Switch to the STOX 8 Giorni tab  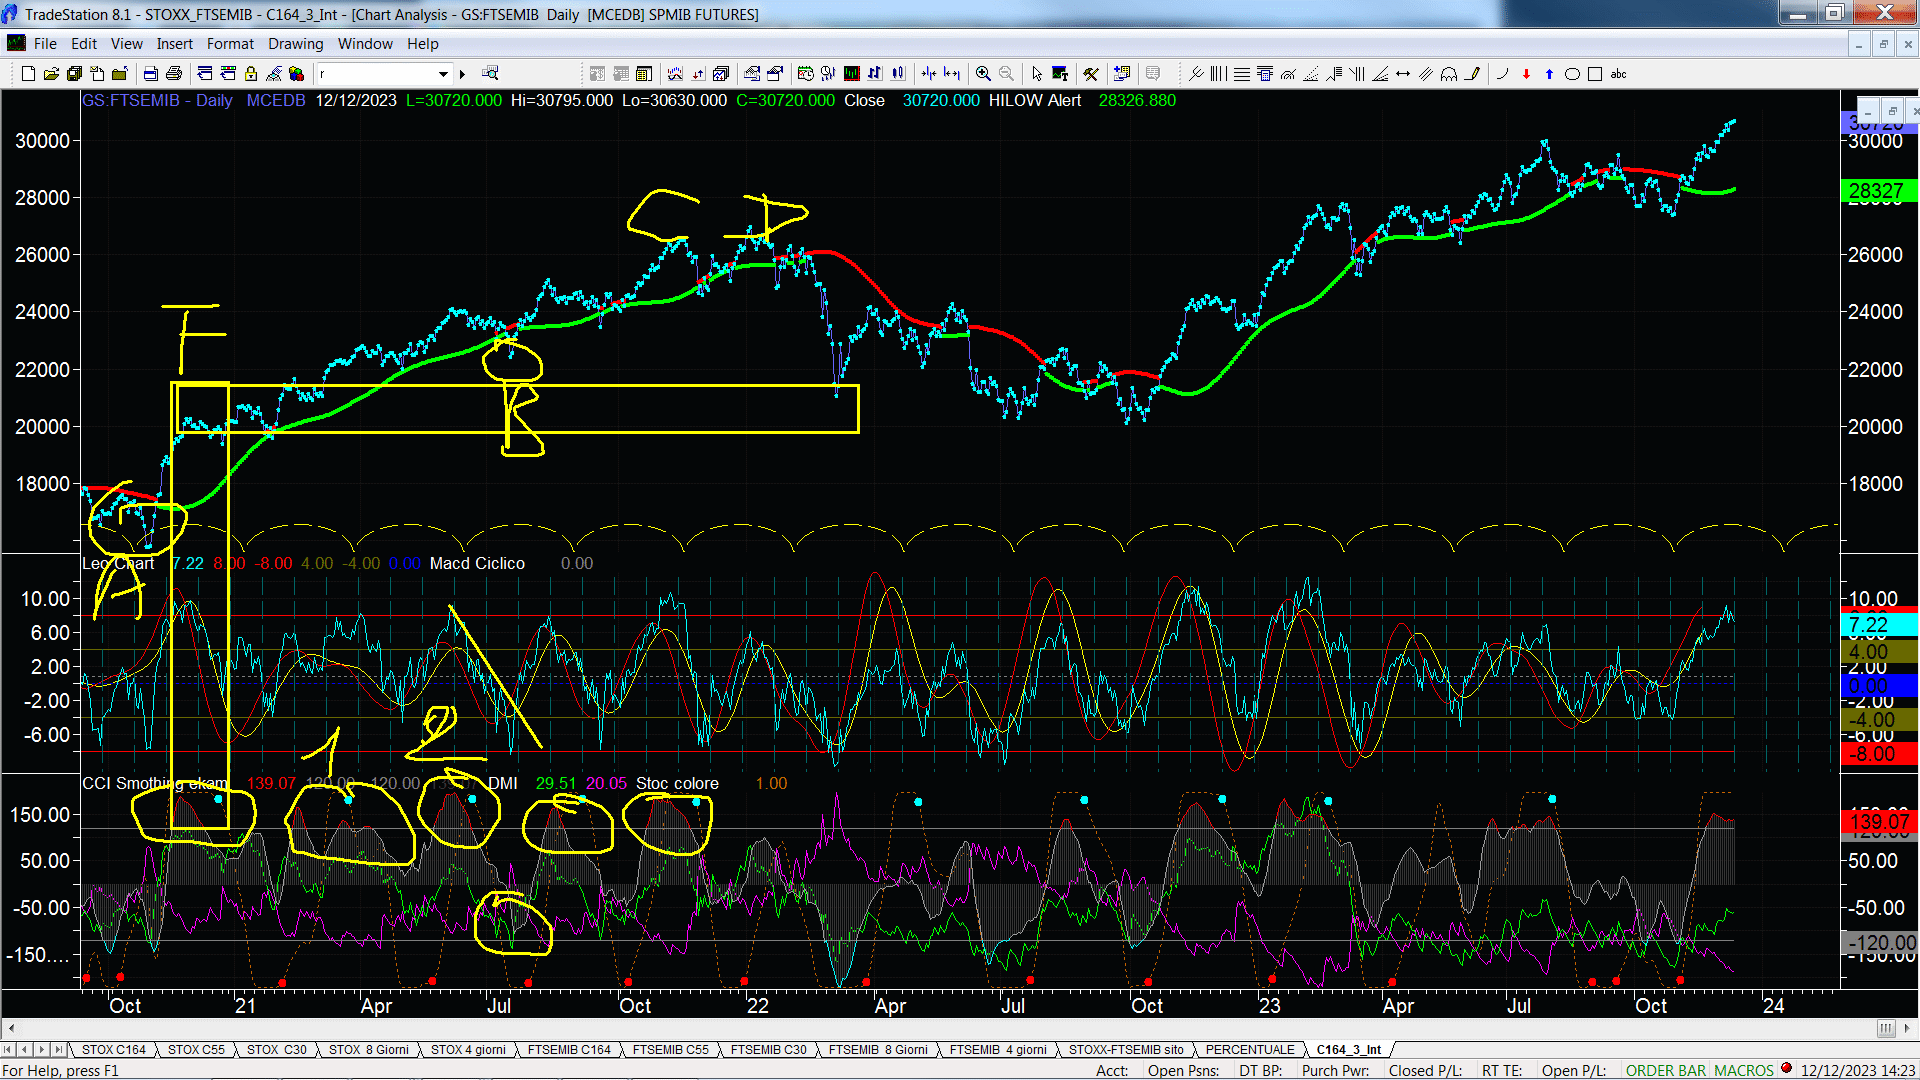369,1050
